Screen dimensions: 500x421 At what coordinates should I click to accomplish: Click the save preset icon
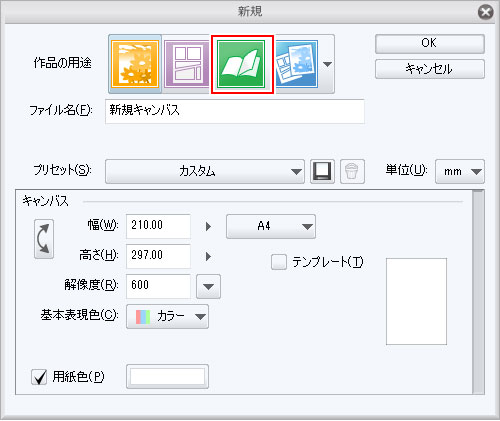pyautogui.click(x=322, y=171)
